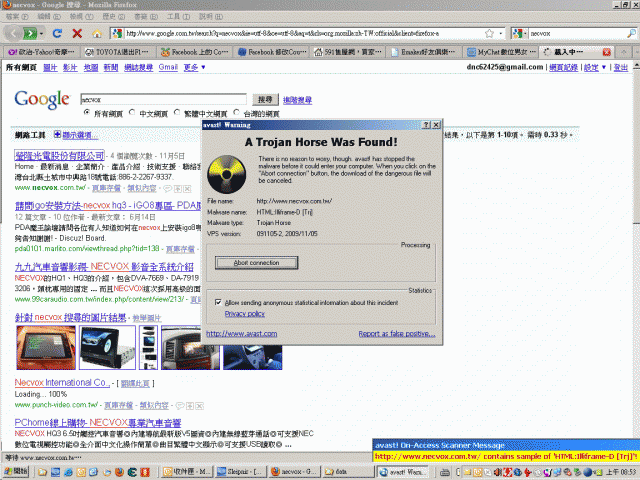Switch to the necvox Firefox taskbar button
This screenshot has height=480, width=640.
click(x=294, y=472)
